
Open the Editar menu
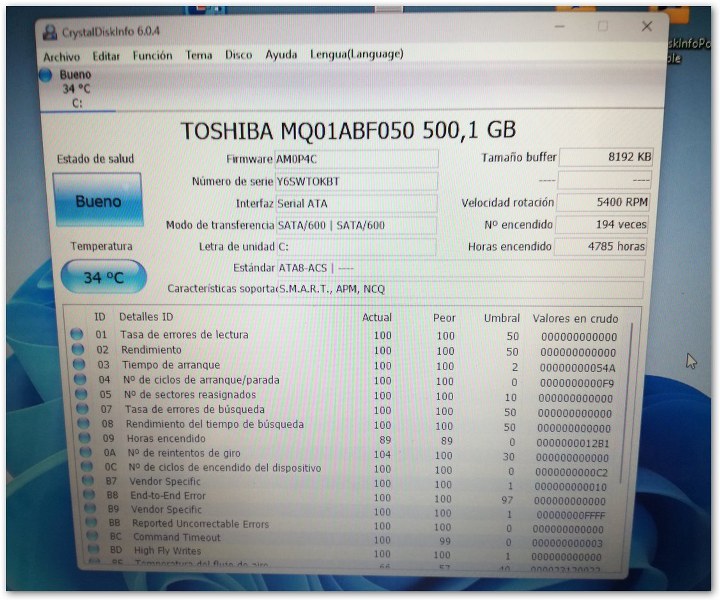coord(106,56)
